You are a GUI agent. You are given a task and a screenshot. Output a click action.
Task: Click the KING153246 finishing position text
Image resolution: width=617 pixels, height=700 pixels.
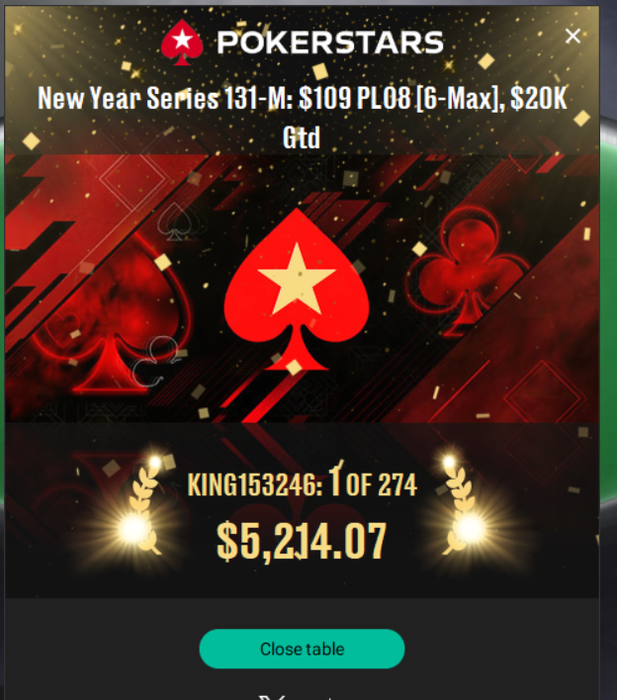tap(302, 483)
